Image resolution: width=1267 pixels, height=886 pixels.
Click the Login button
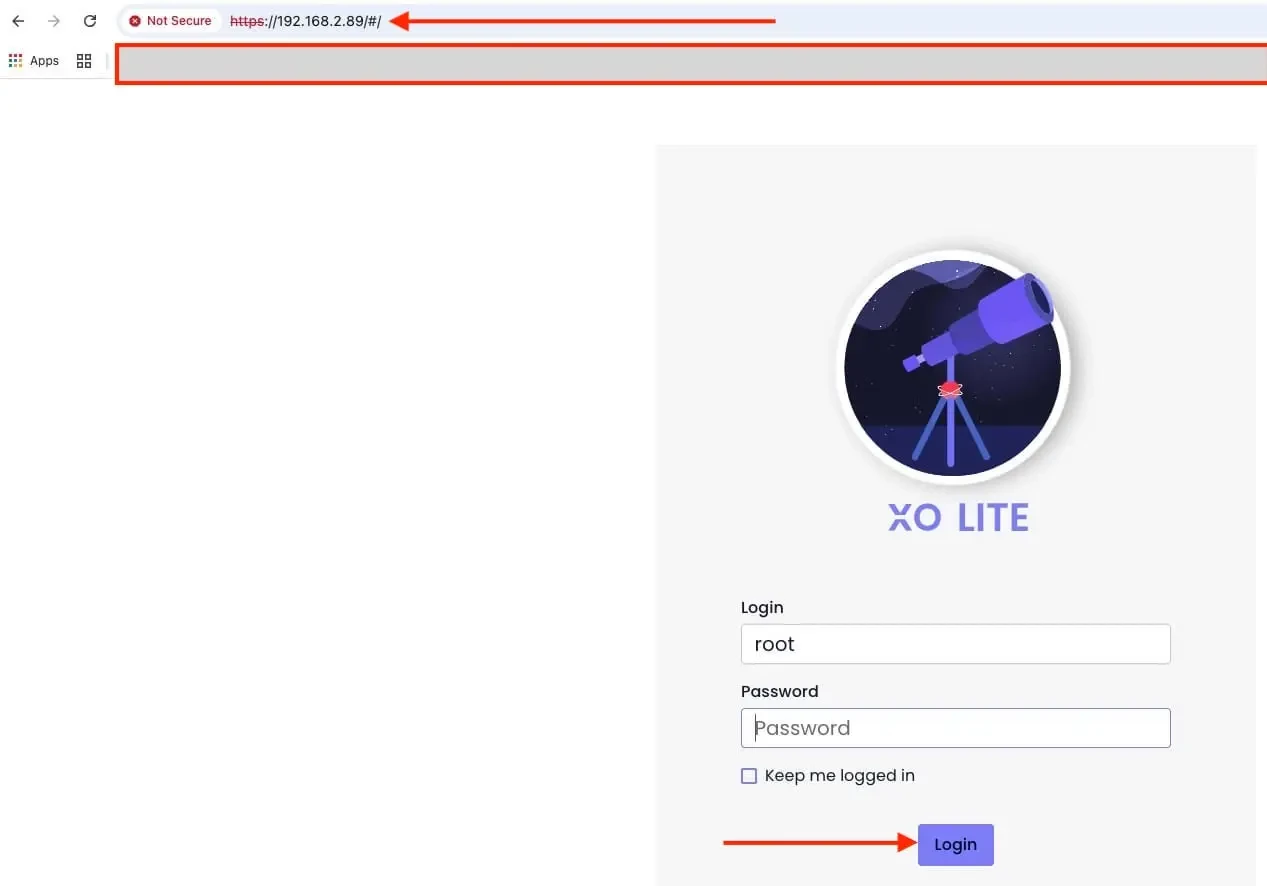pos(956,845)
